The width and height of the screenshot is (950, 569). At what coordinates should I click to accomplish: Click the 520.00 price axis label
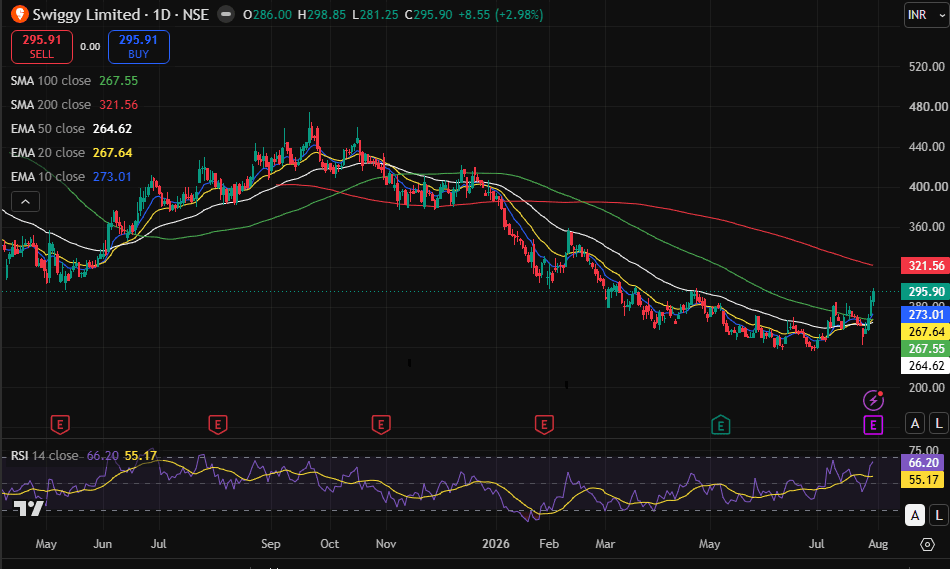point(926,67)
